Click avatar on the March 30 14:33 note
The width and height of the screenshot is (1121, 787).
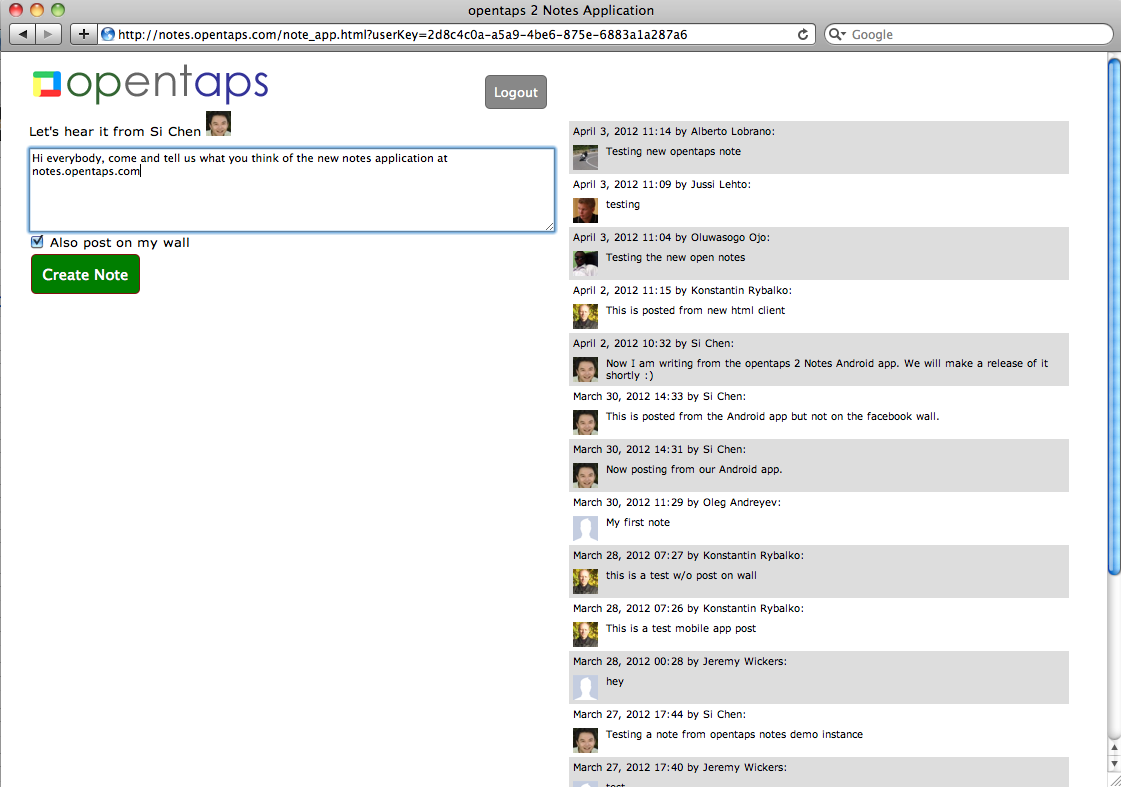click(x=585, y=422)
